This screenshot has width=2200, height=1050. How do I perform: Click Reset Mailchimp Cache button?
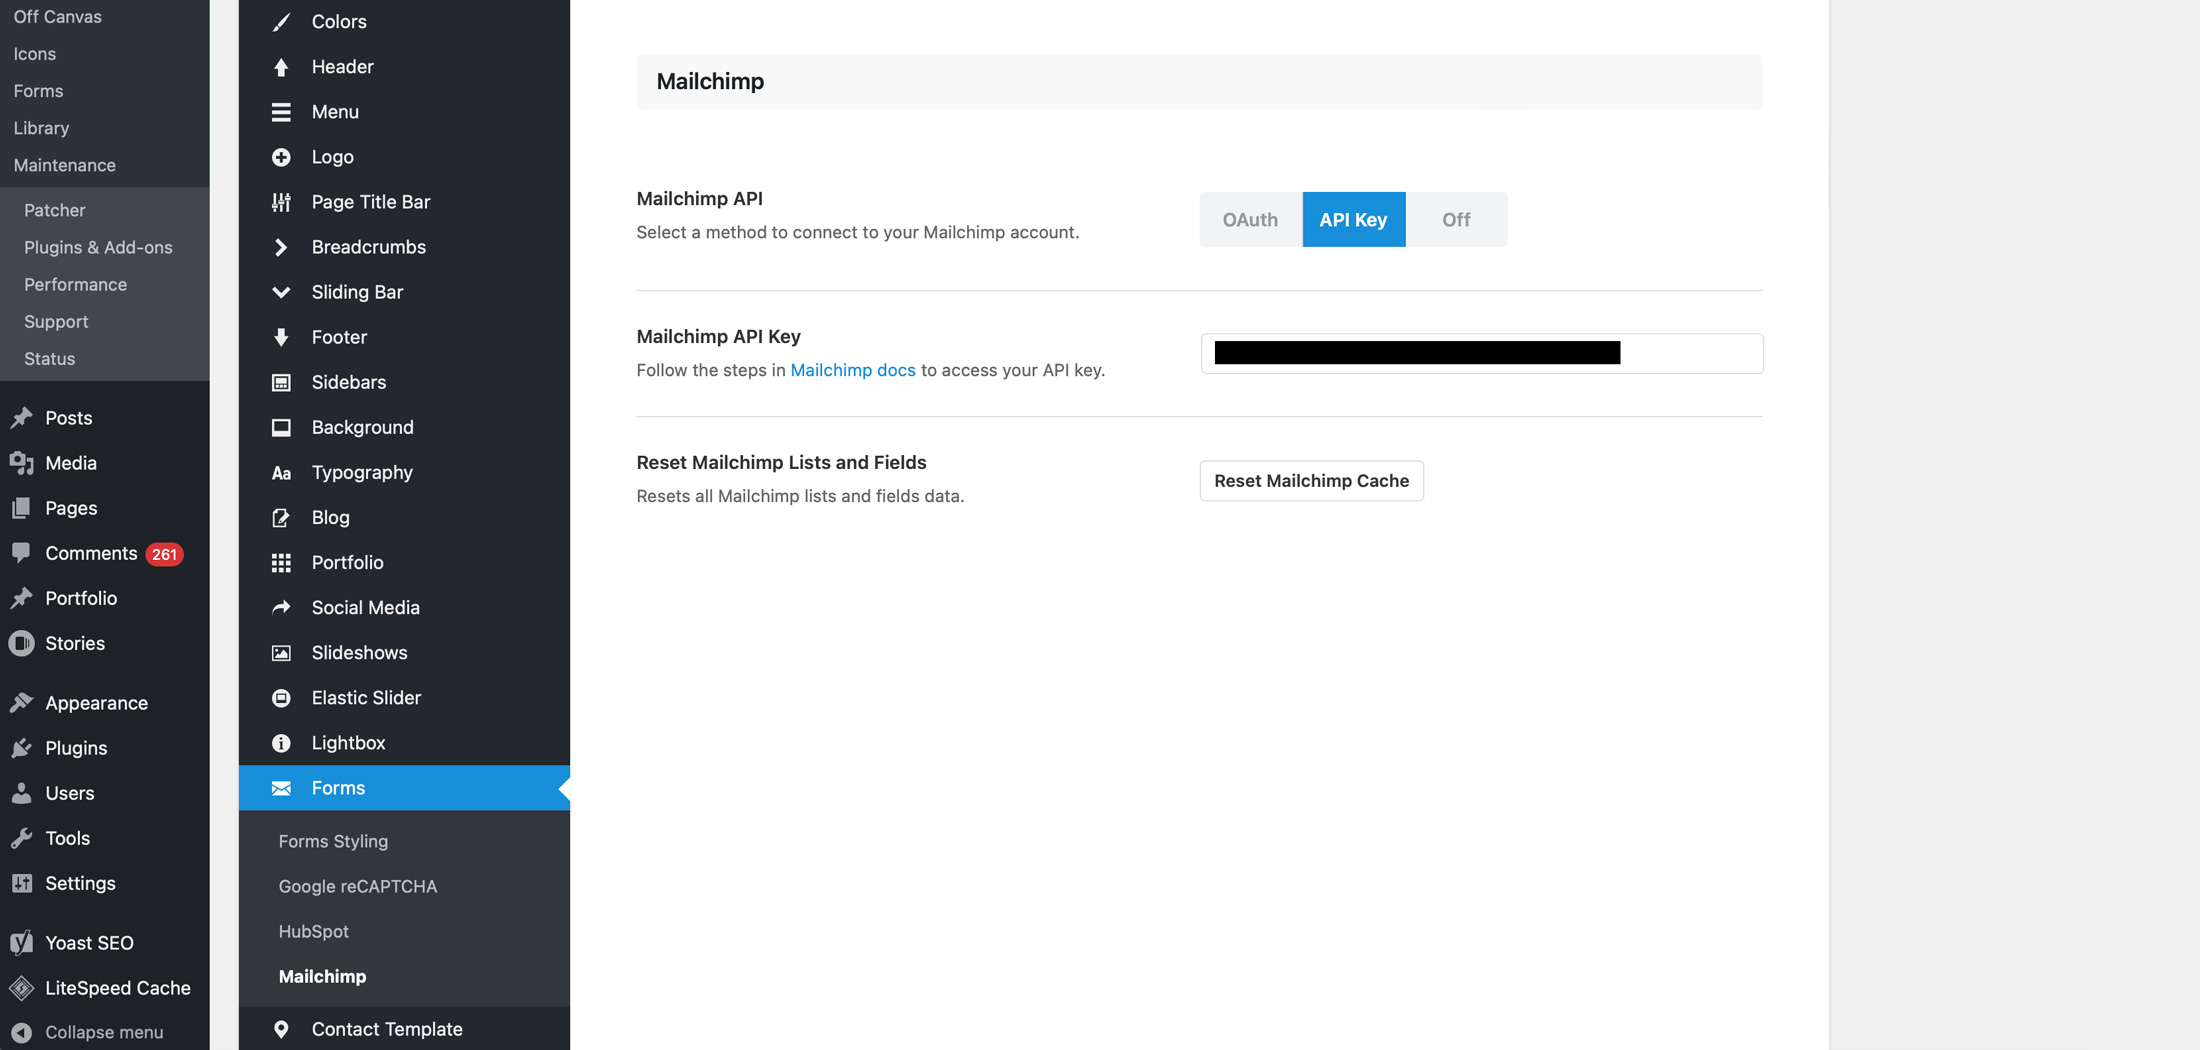(x=1311, y=481)
